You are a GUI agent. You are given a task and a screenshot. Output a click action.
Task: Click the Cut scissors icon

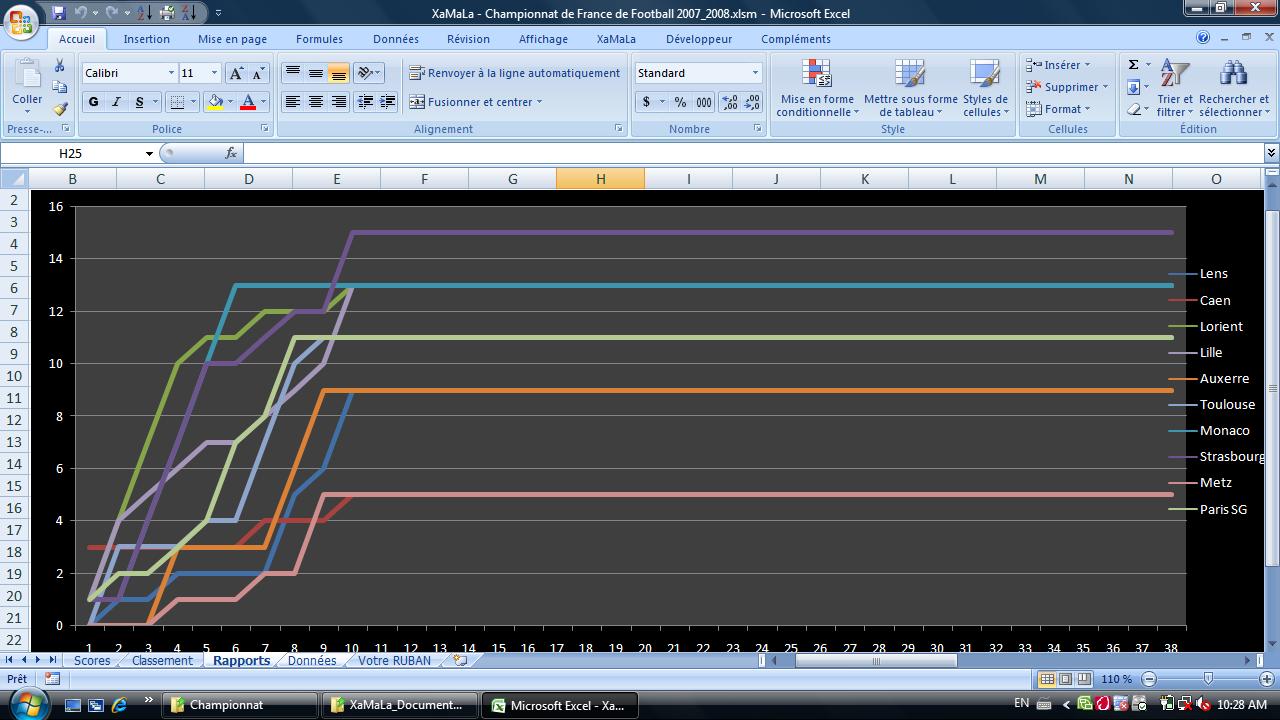[x=60, y=65]
